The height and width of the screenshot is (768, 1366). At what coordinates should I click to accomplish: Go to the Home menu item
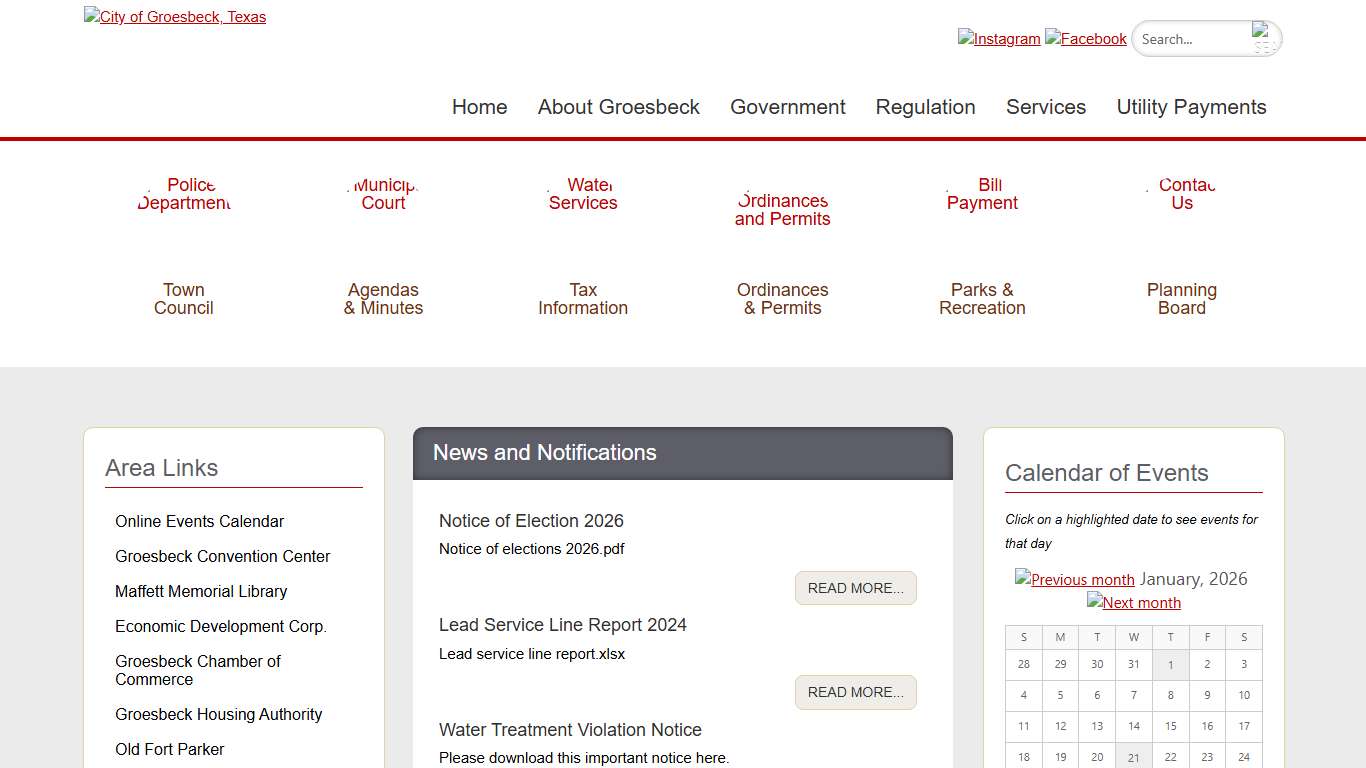pos(479,107)
